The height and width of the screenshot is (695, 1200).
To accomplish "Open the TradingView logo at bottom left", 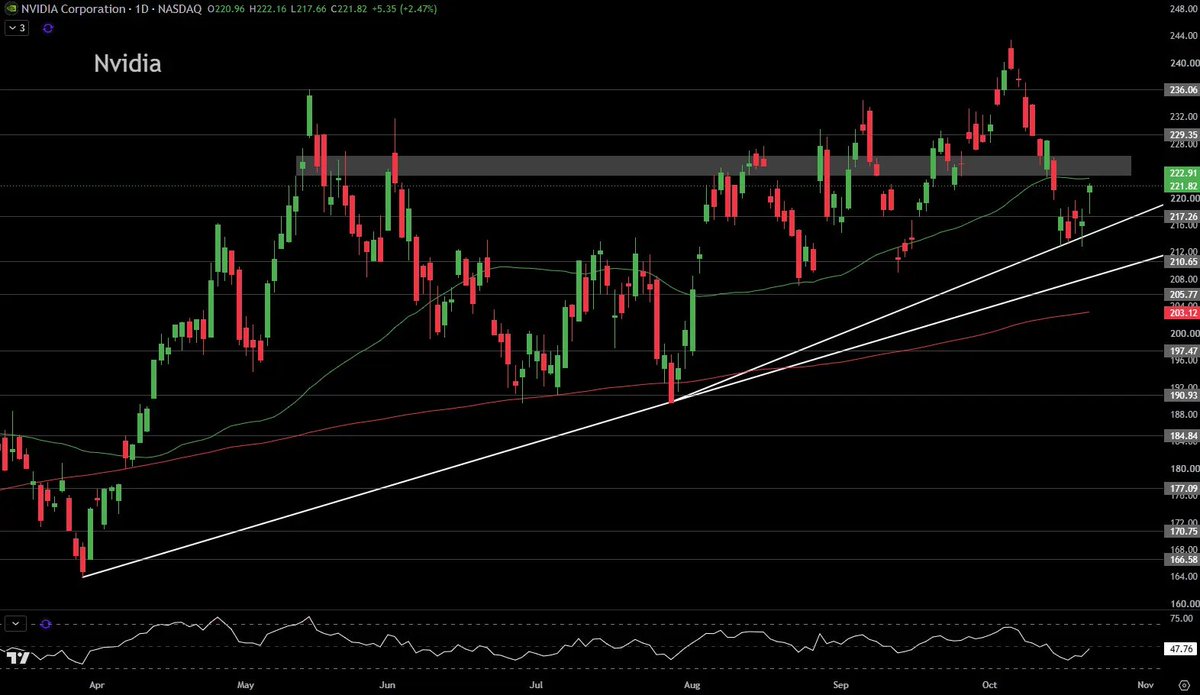I will tap(16, 657).
